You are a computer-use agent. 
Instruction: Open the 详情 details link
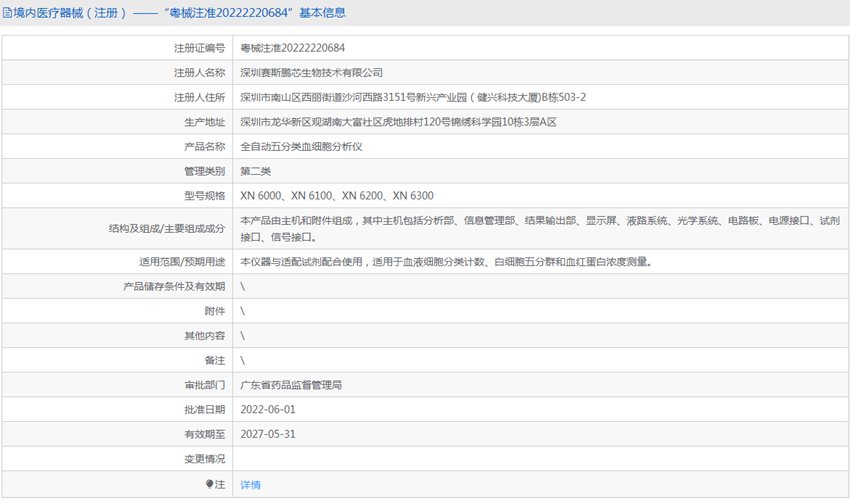coord(250,485)
